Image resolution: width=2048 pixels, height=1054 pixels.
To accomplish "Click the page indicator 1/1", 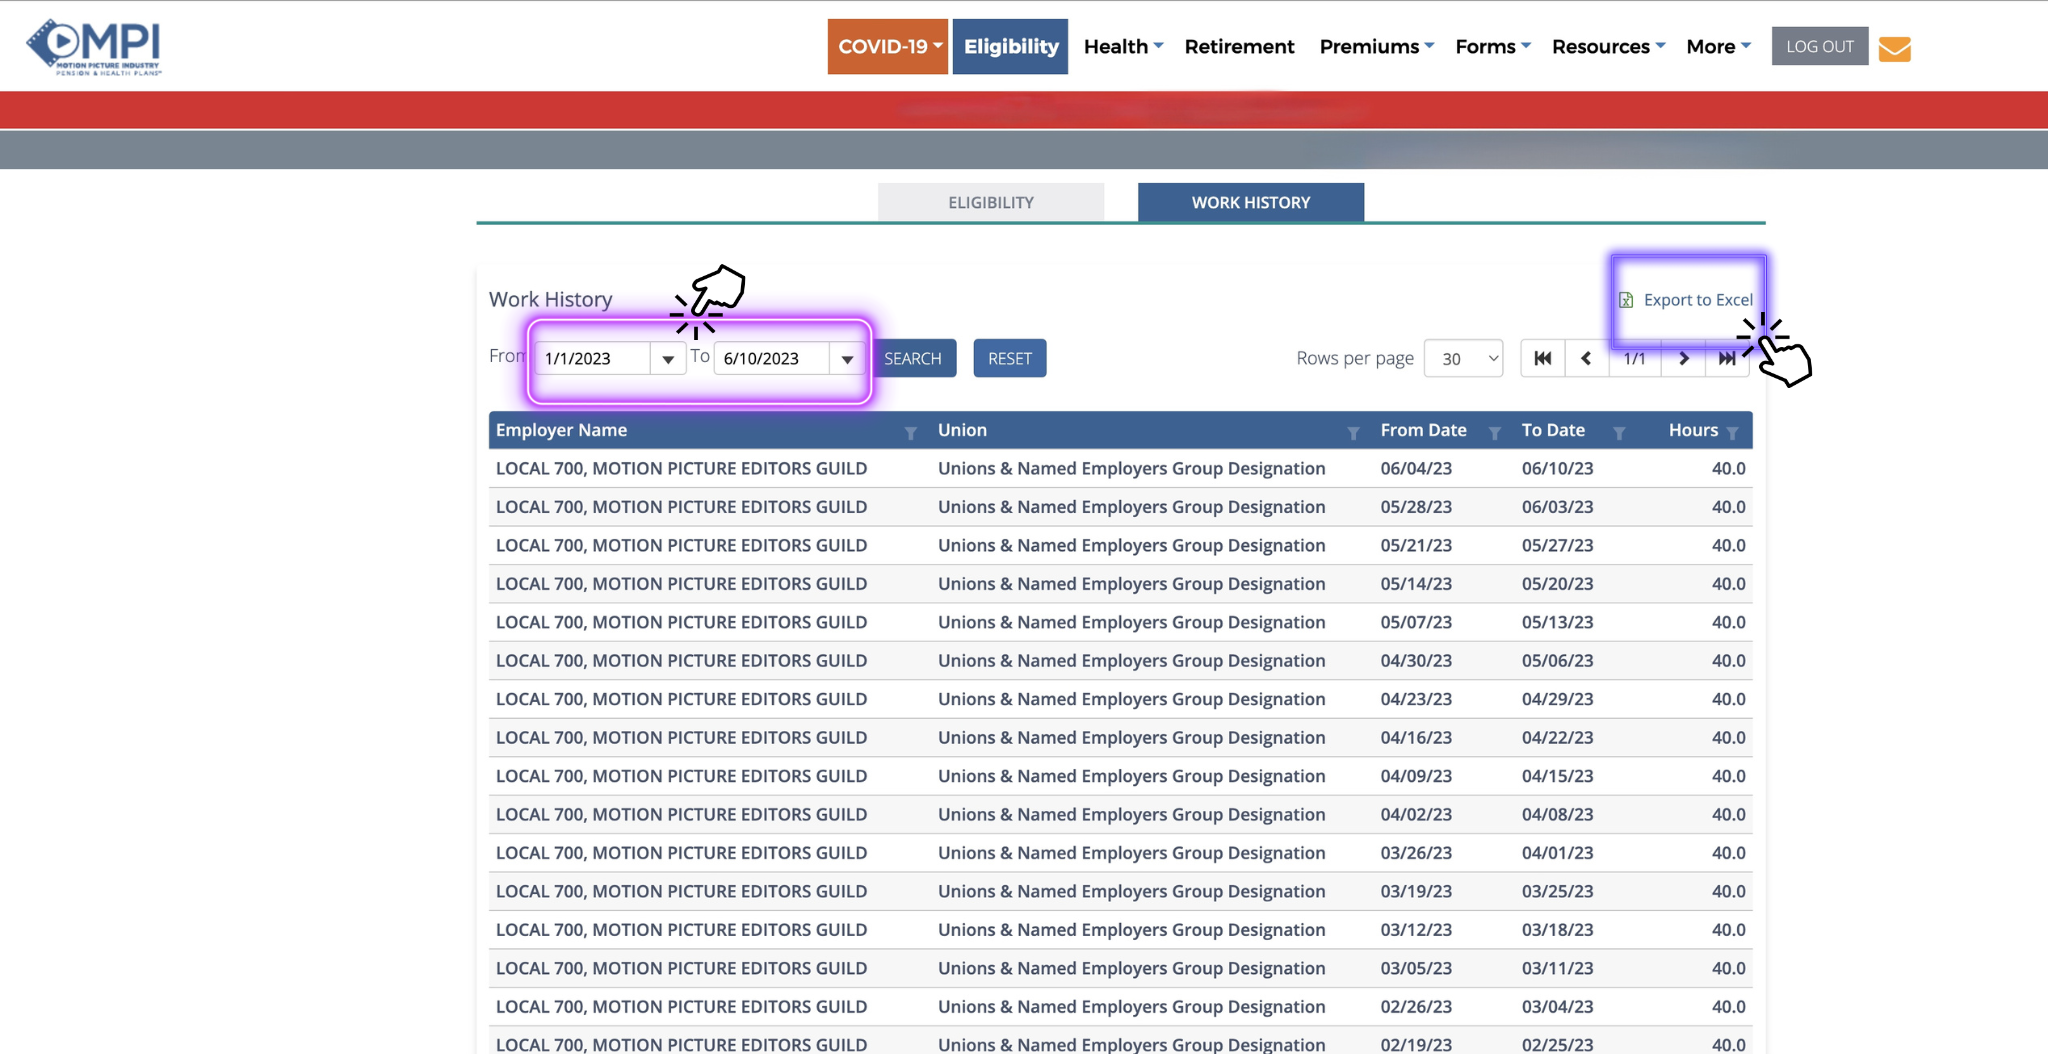I will (1634, 358).
